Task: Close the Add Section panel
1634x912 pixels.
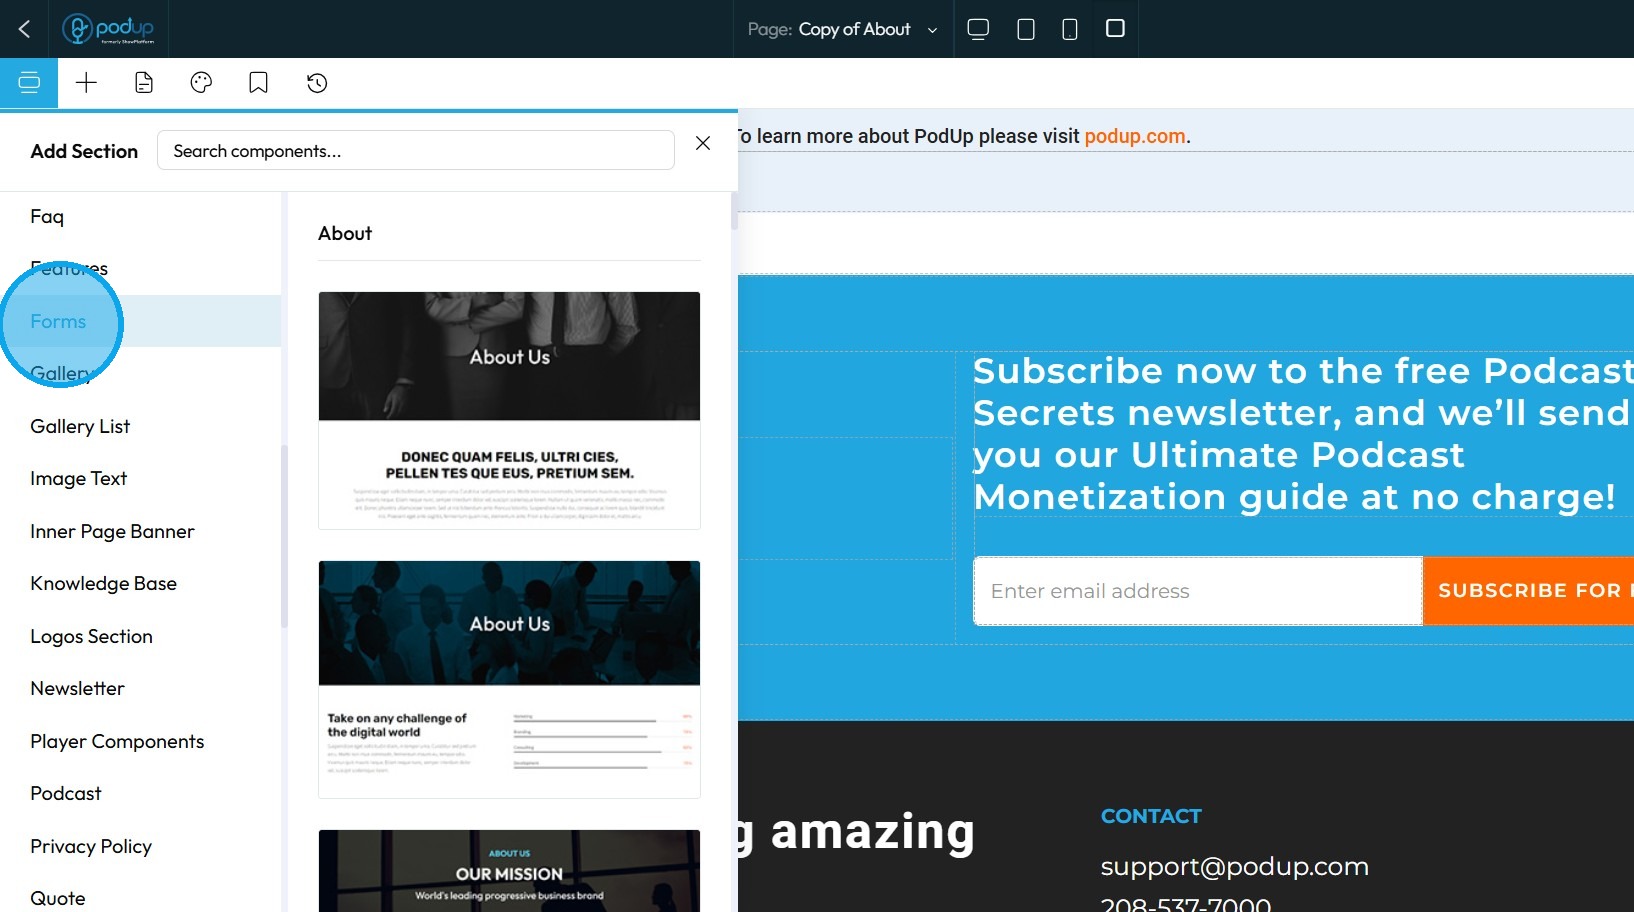Action: [703, 143]
